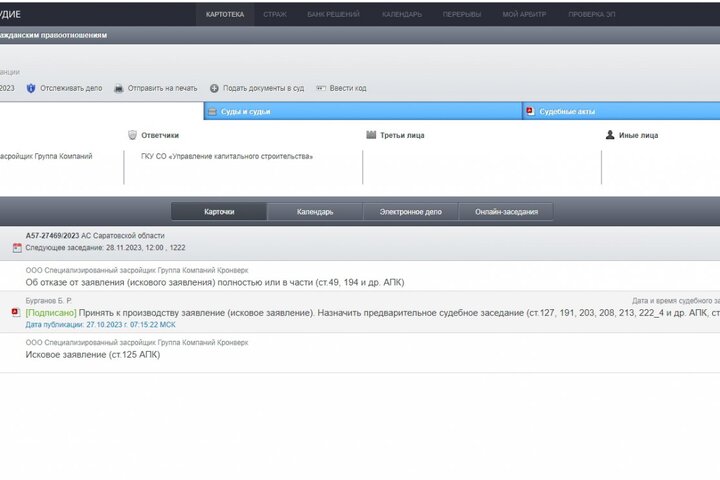
Task: Switch to the Онлайн-заседания tab
Action: point(506,212)
